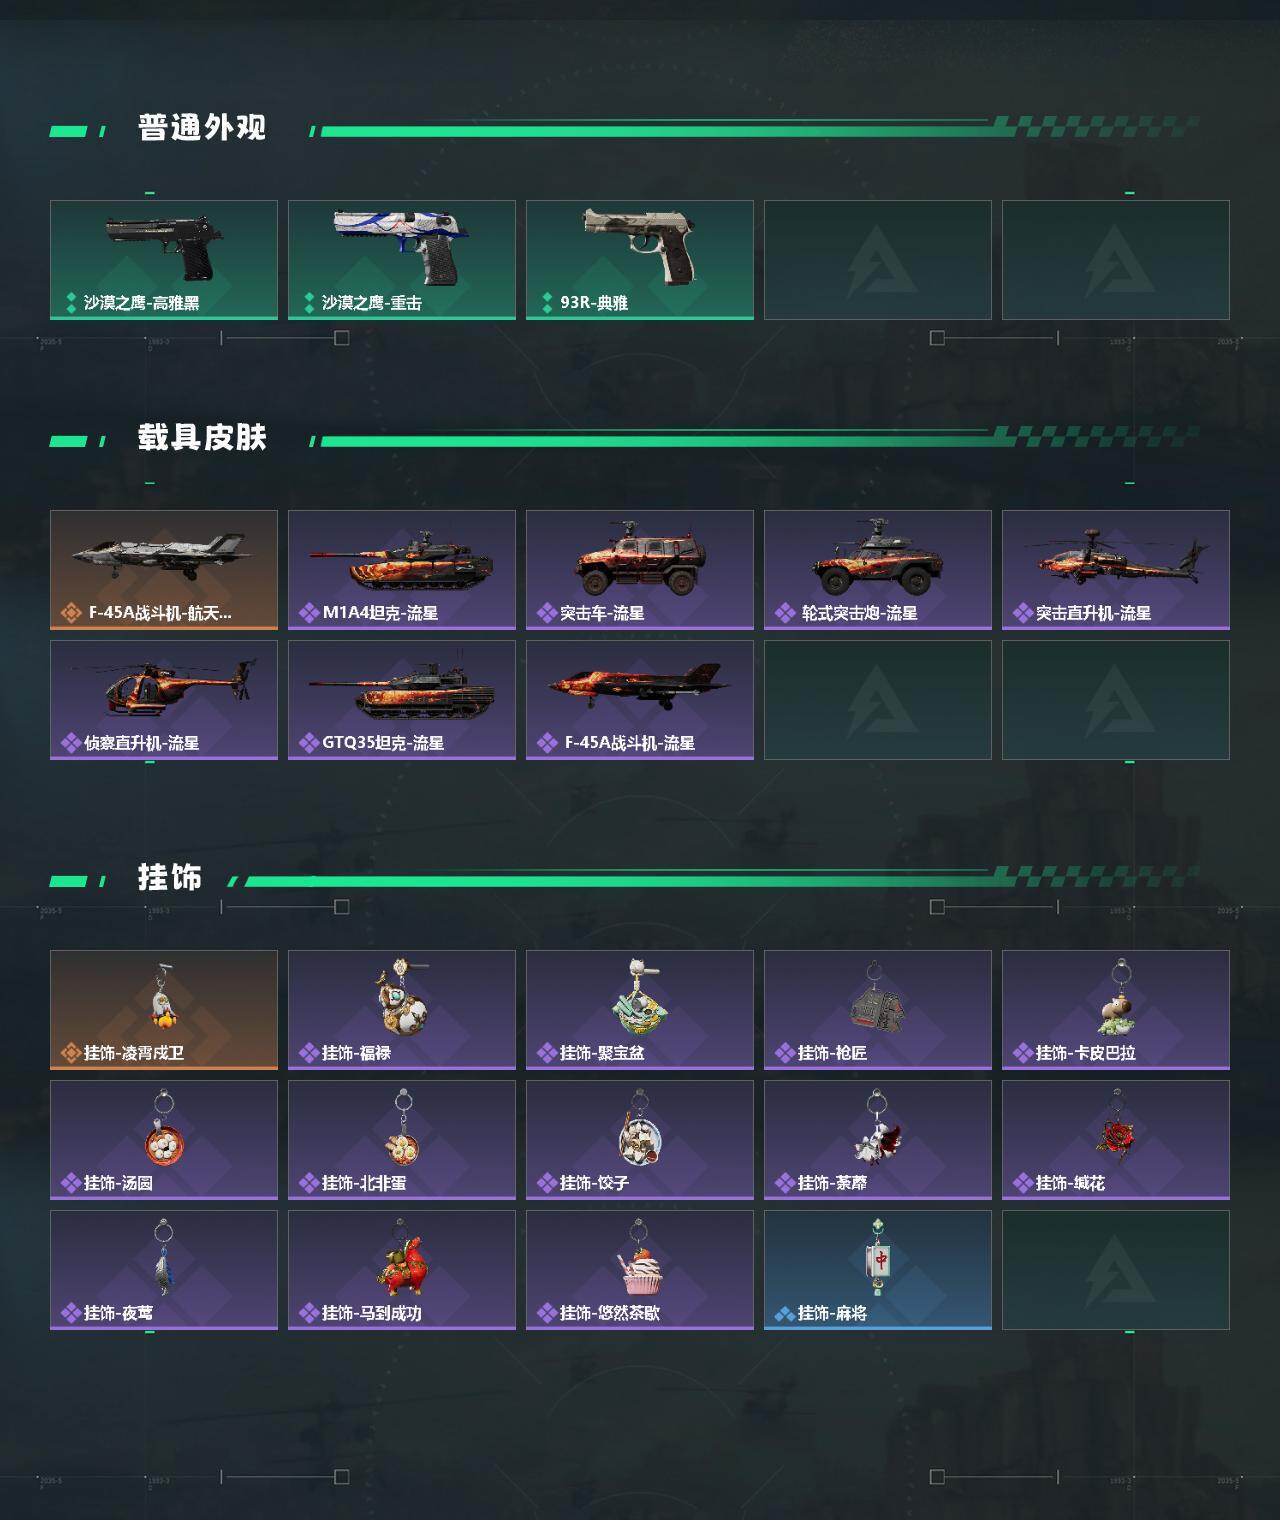Select the 侦察直升机-流星 helicopter skin
Image resolution: width=1280 pixels, height=1520 pixels.
(164, 700)
